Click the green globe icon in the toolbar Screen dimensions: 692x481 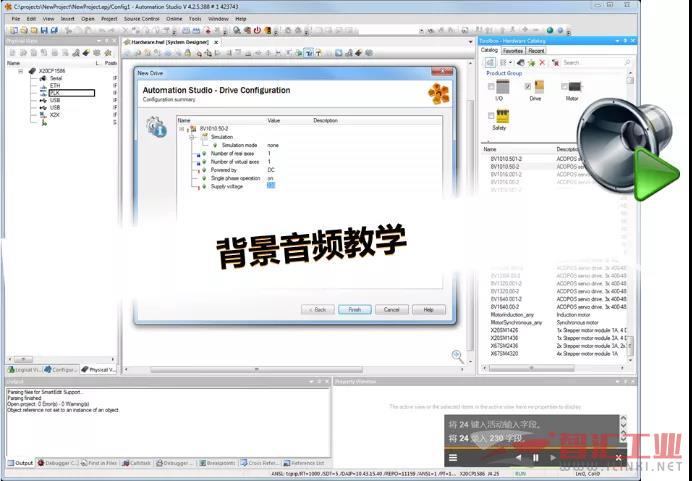(x=550, y=30)
